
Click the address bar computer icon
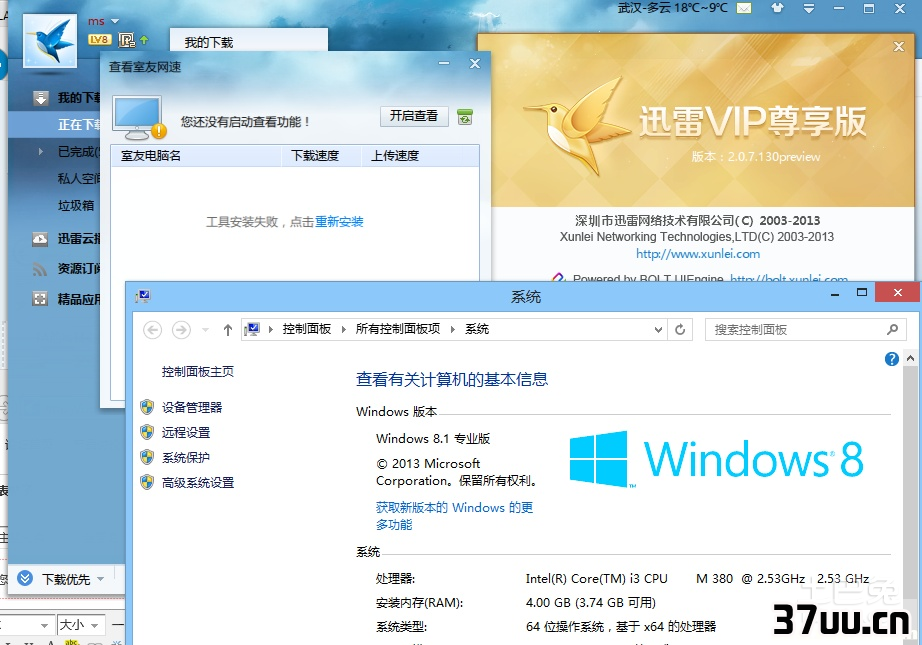pyautogui.click(x=252, y=329)
